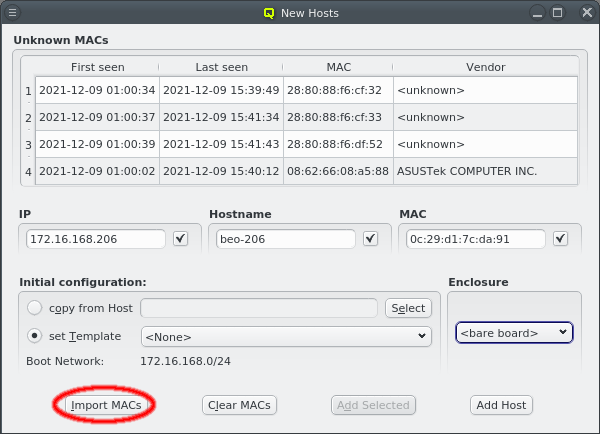Click last seen cell 2021-12-09 15:41:43
Screen dimensions: 600x434
point(221,144)
